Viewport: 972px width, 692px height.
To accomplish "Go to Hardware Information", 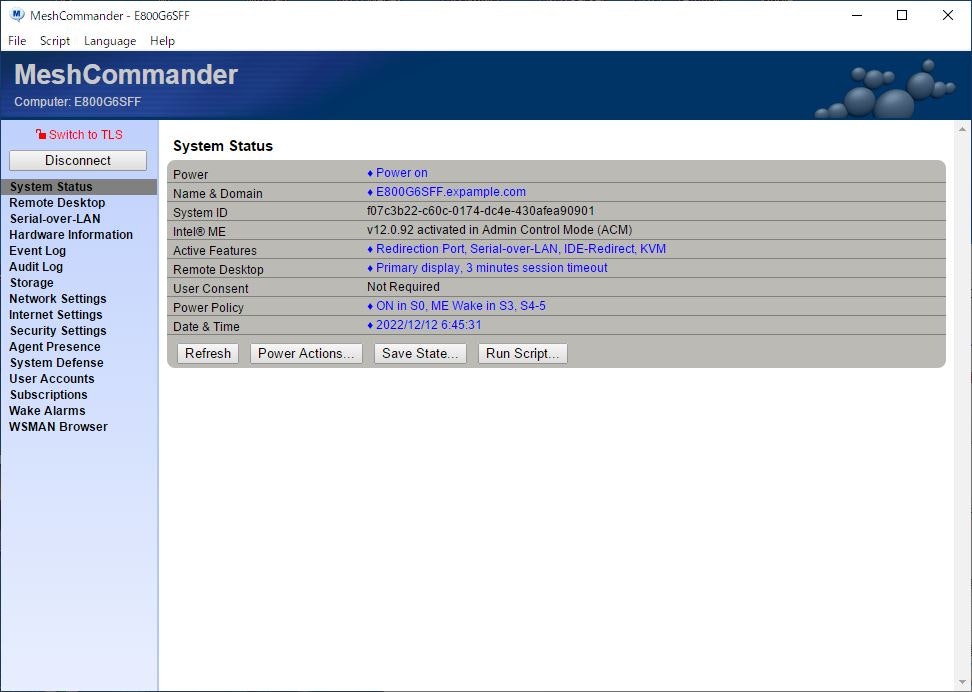I will point(71,235).
